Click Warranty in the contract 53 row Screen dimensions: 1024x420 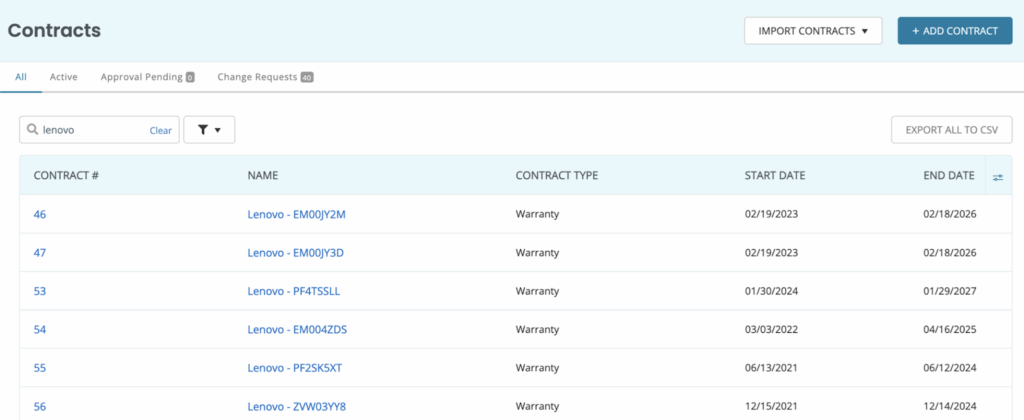(x=537, y=291)
